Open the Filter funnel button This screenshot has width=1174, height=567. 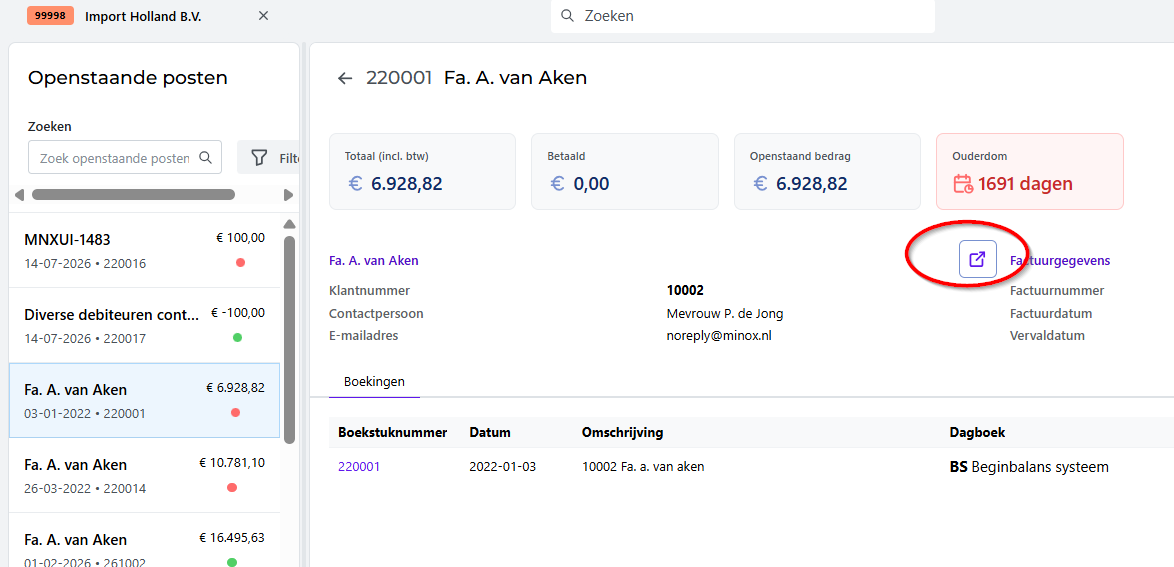[268, 157]
